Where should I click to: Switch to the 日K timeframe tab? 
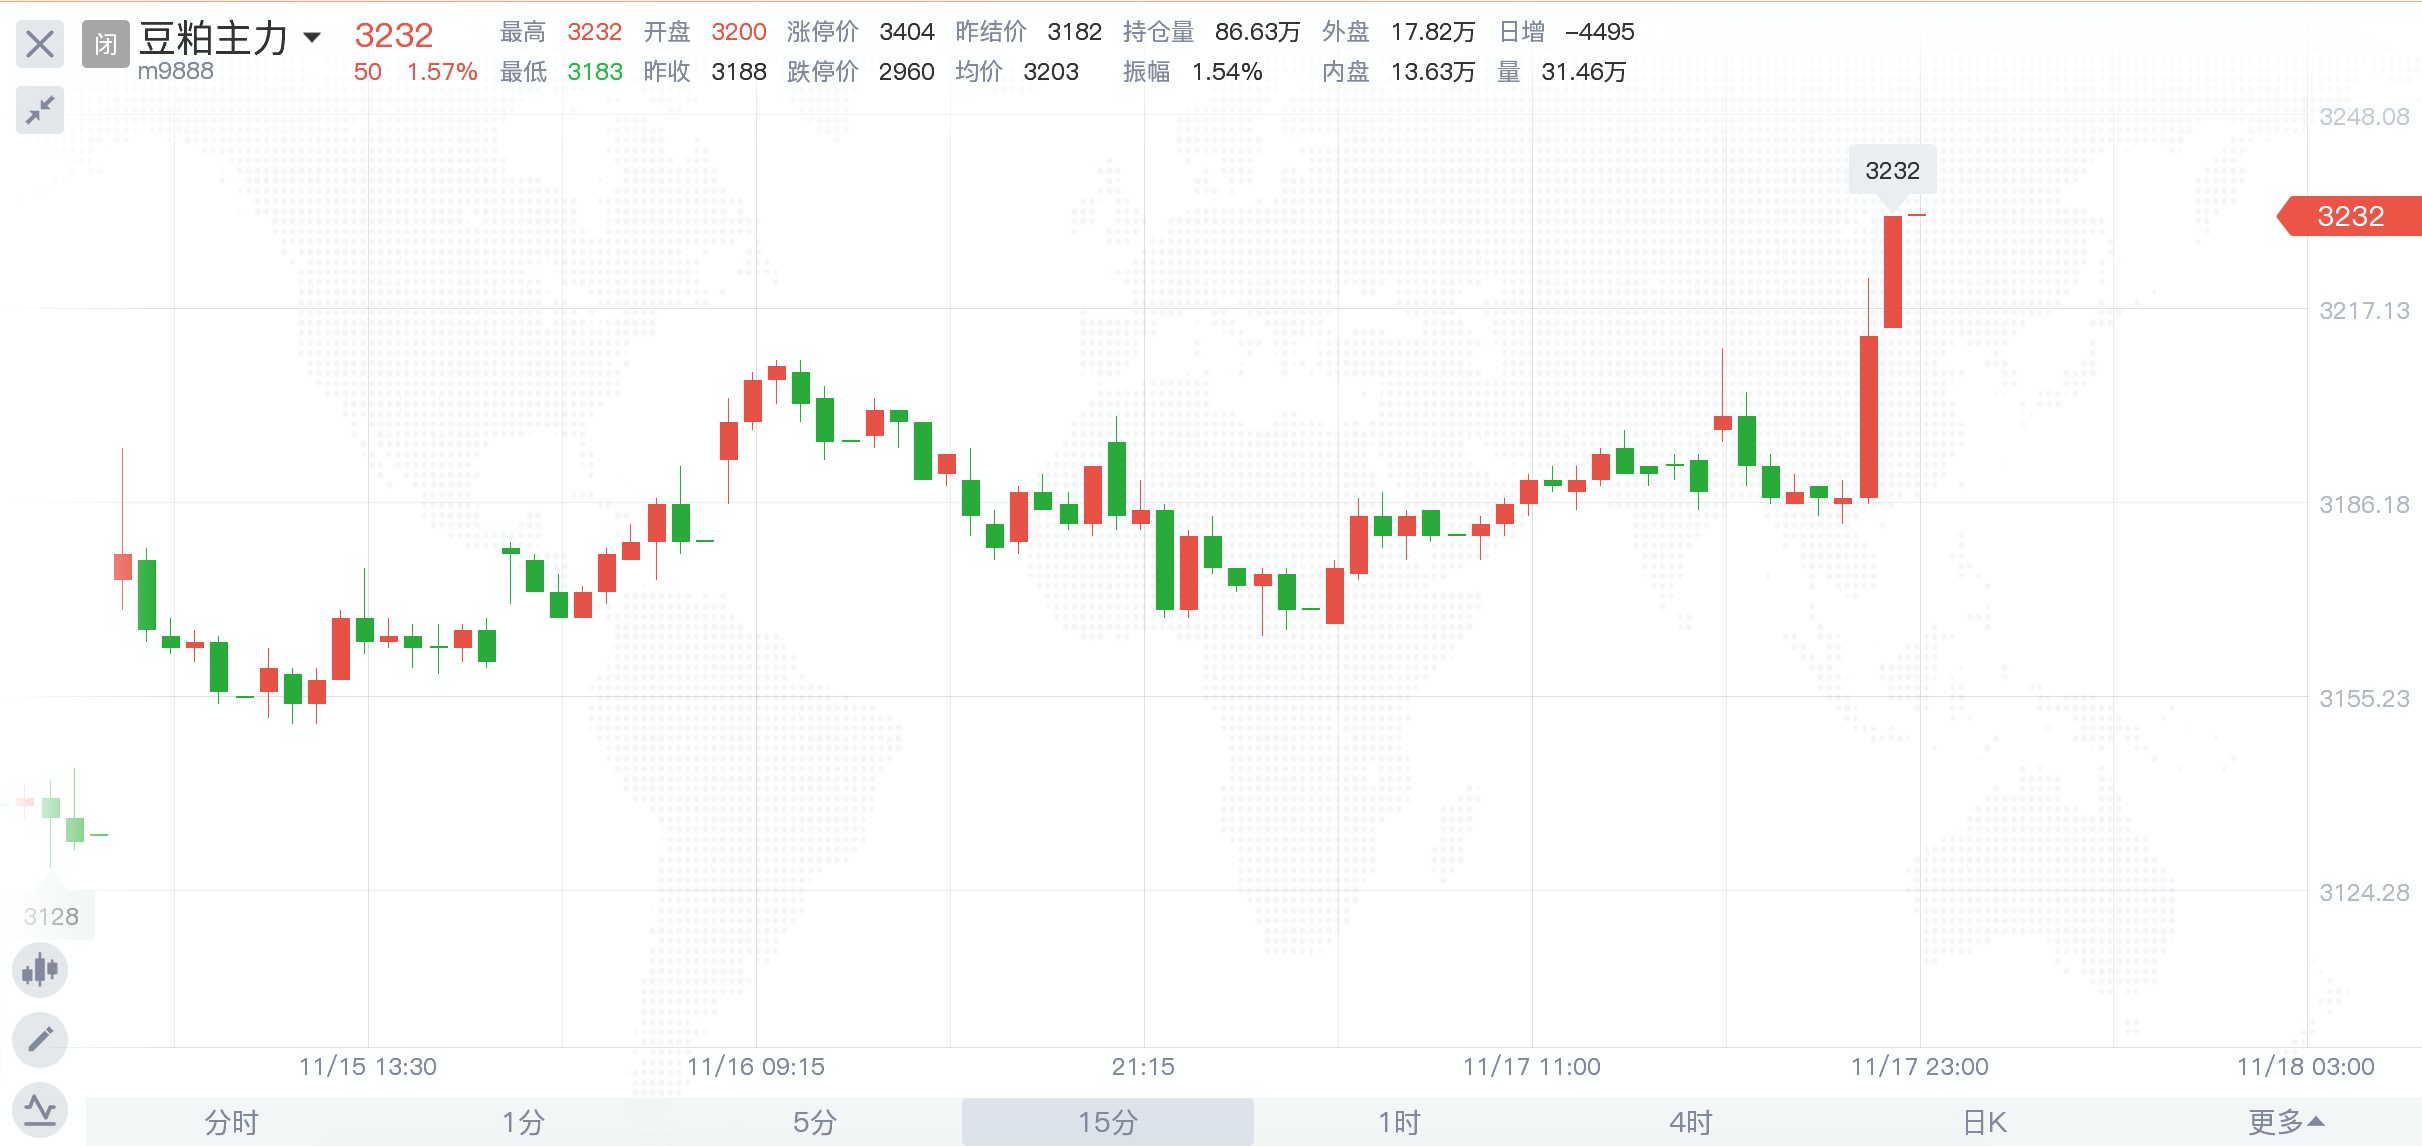(x=1985, y=1122)
